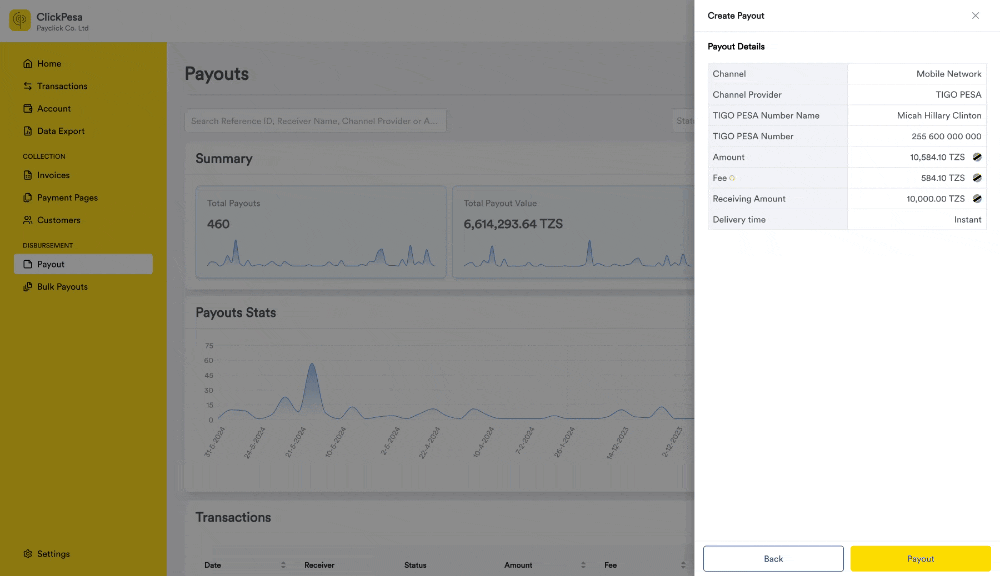
Task: Click the ClickPesa logo icon
Action: pos(20,20)
